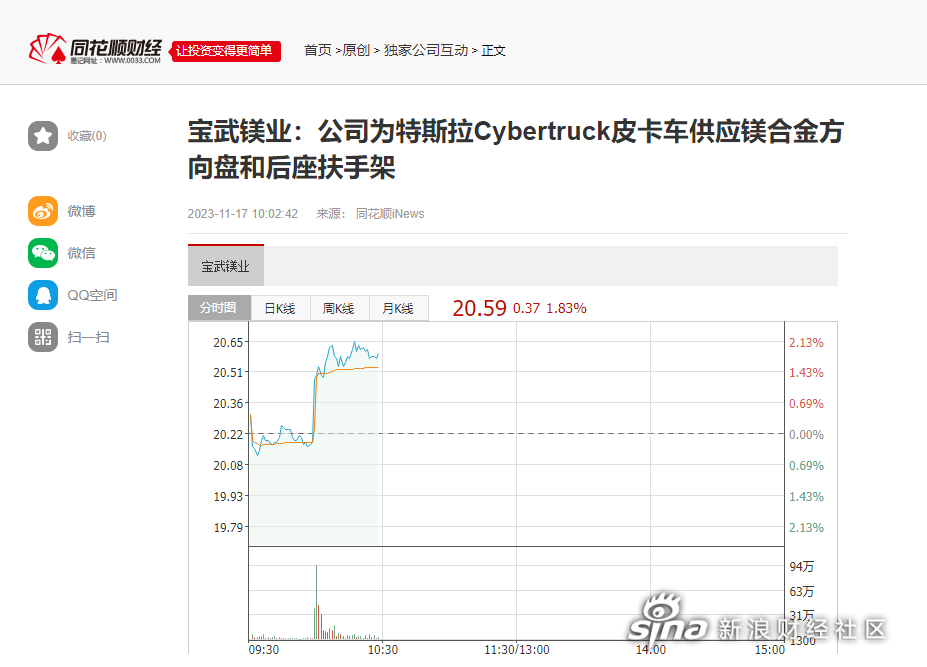Click the 0.00% axis label
This screenshot has width=927, height=667.
tap(806, 435)
